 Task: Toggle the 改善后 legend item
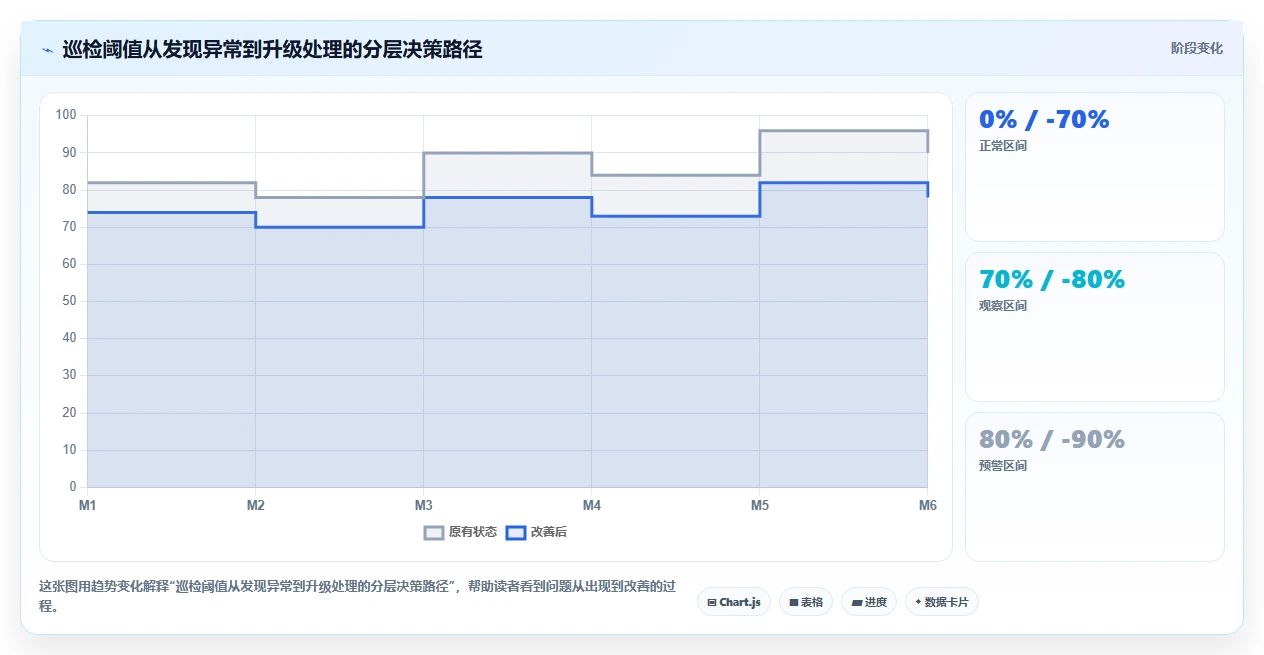536,532
